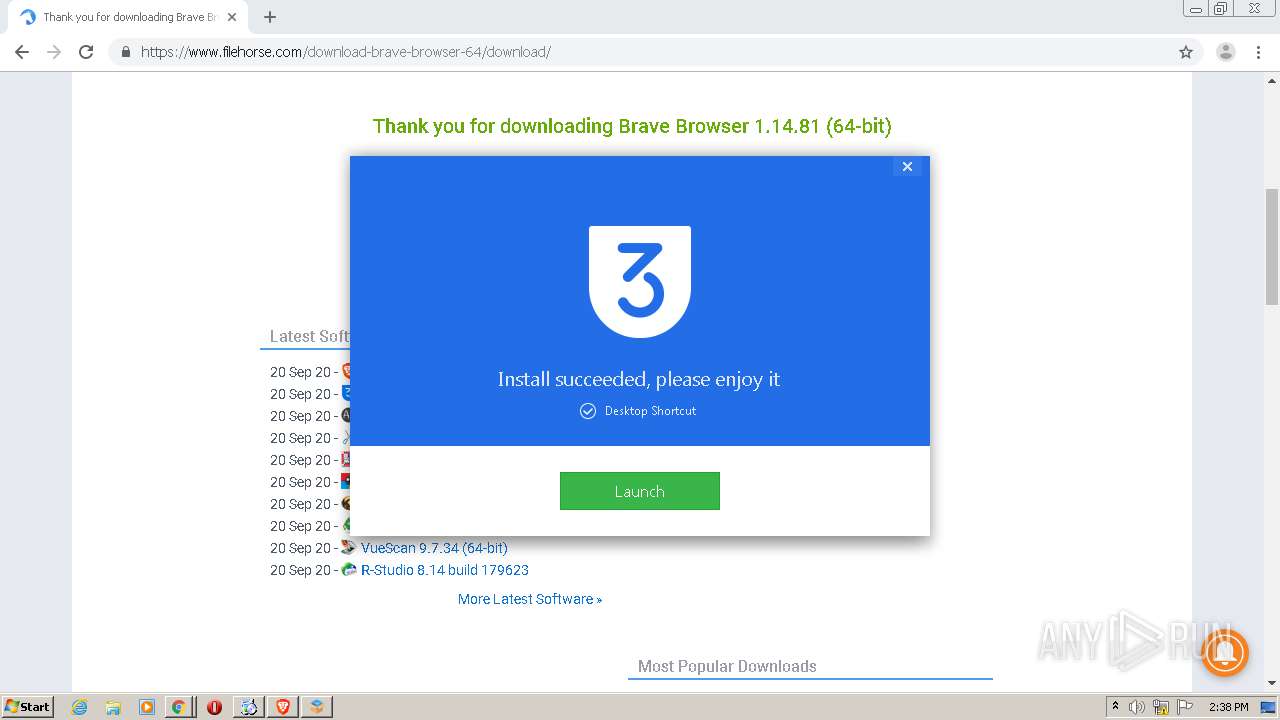
Task: View site security lock information
Action: tap(125, 52)
